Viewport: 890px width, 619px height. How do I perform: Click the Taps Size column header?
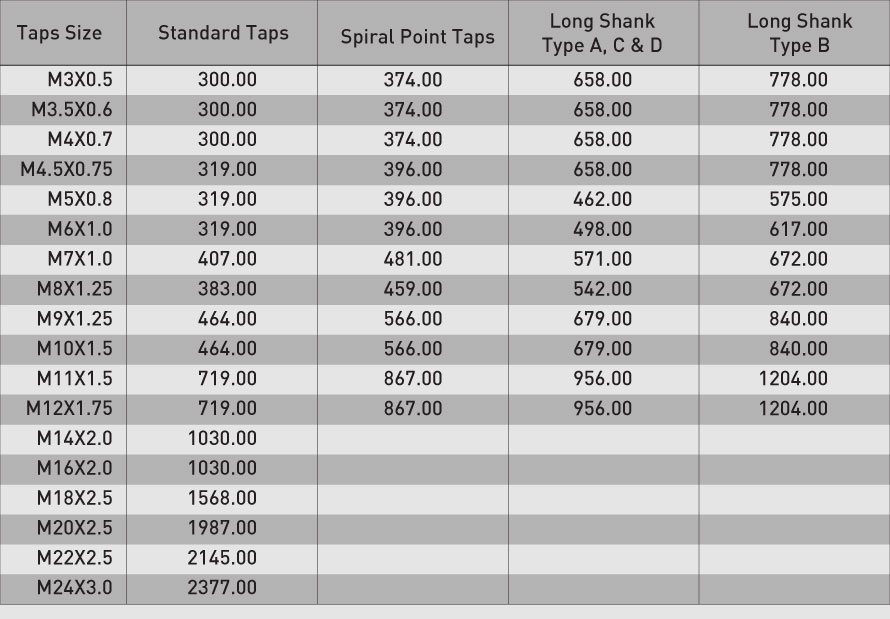click(60, 33)
